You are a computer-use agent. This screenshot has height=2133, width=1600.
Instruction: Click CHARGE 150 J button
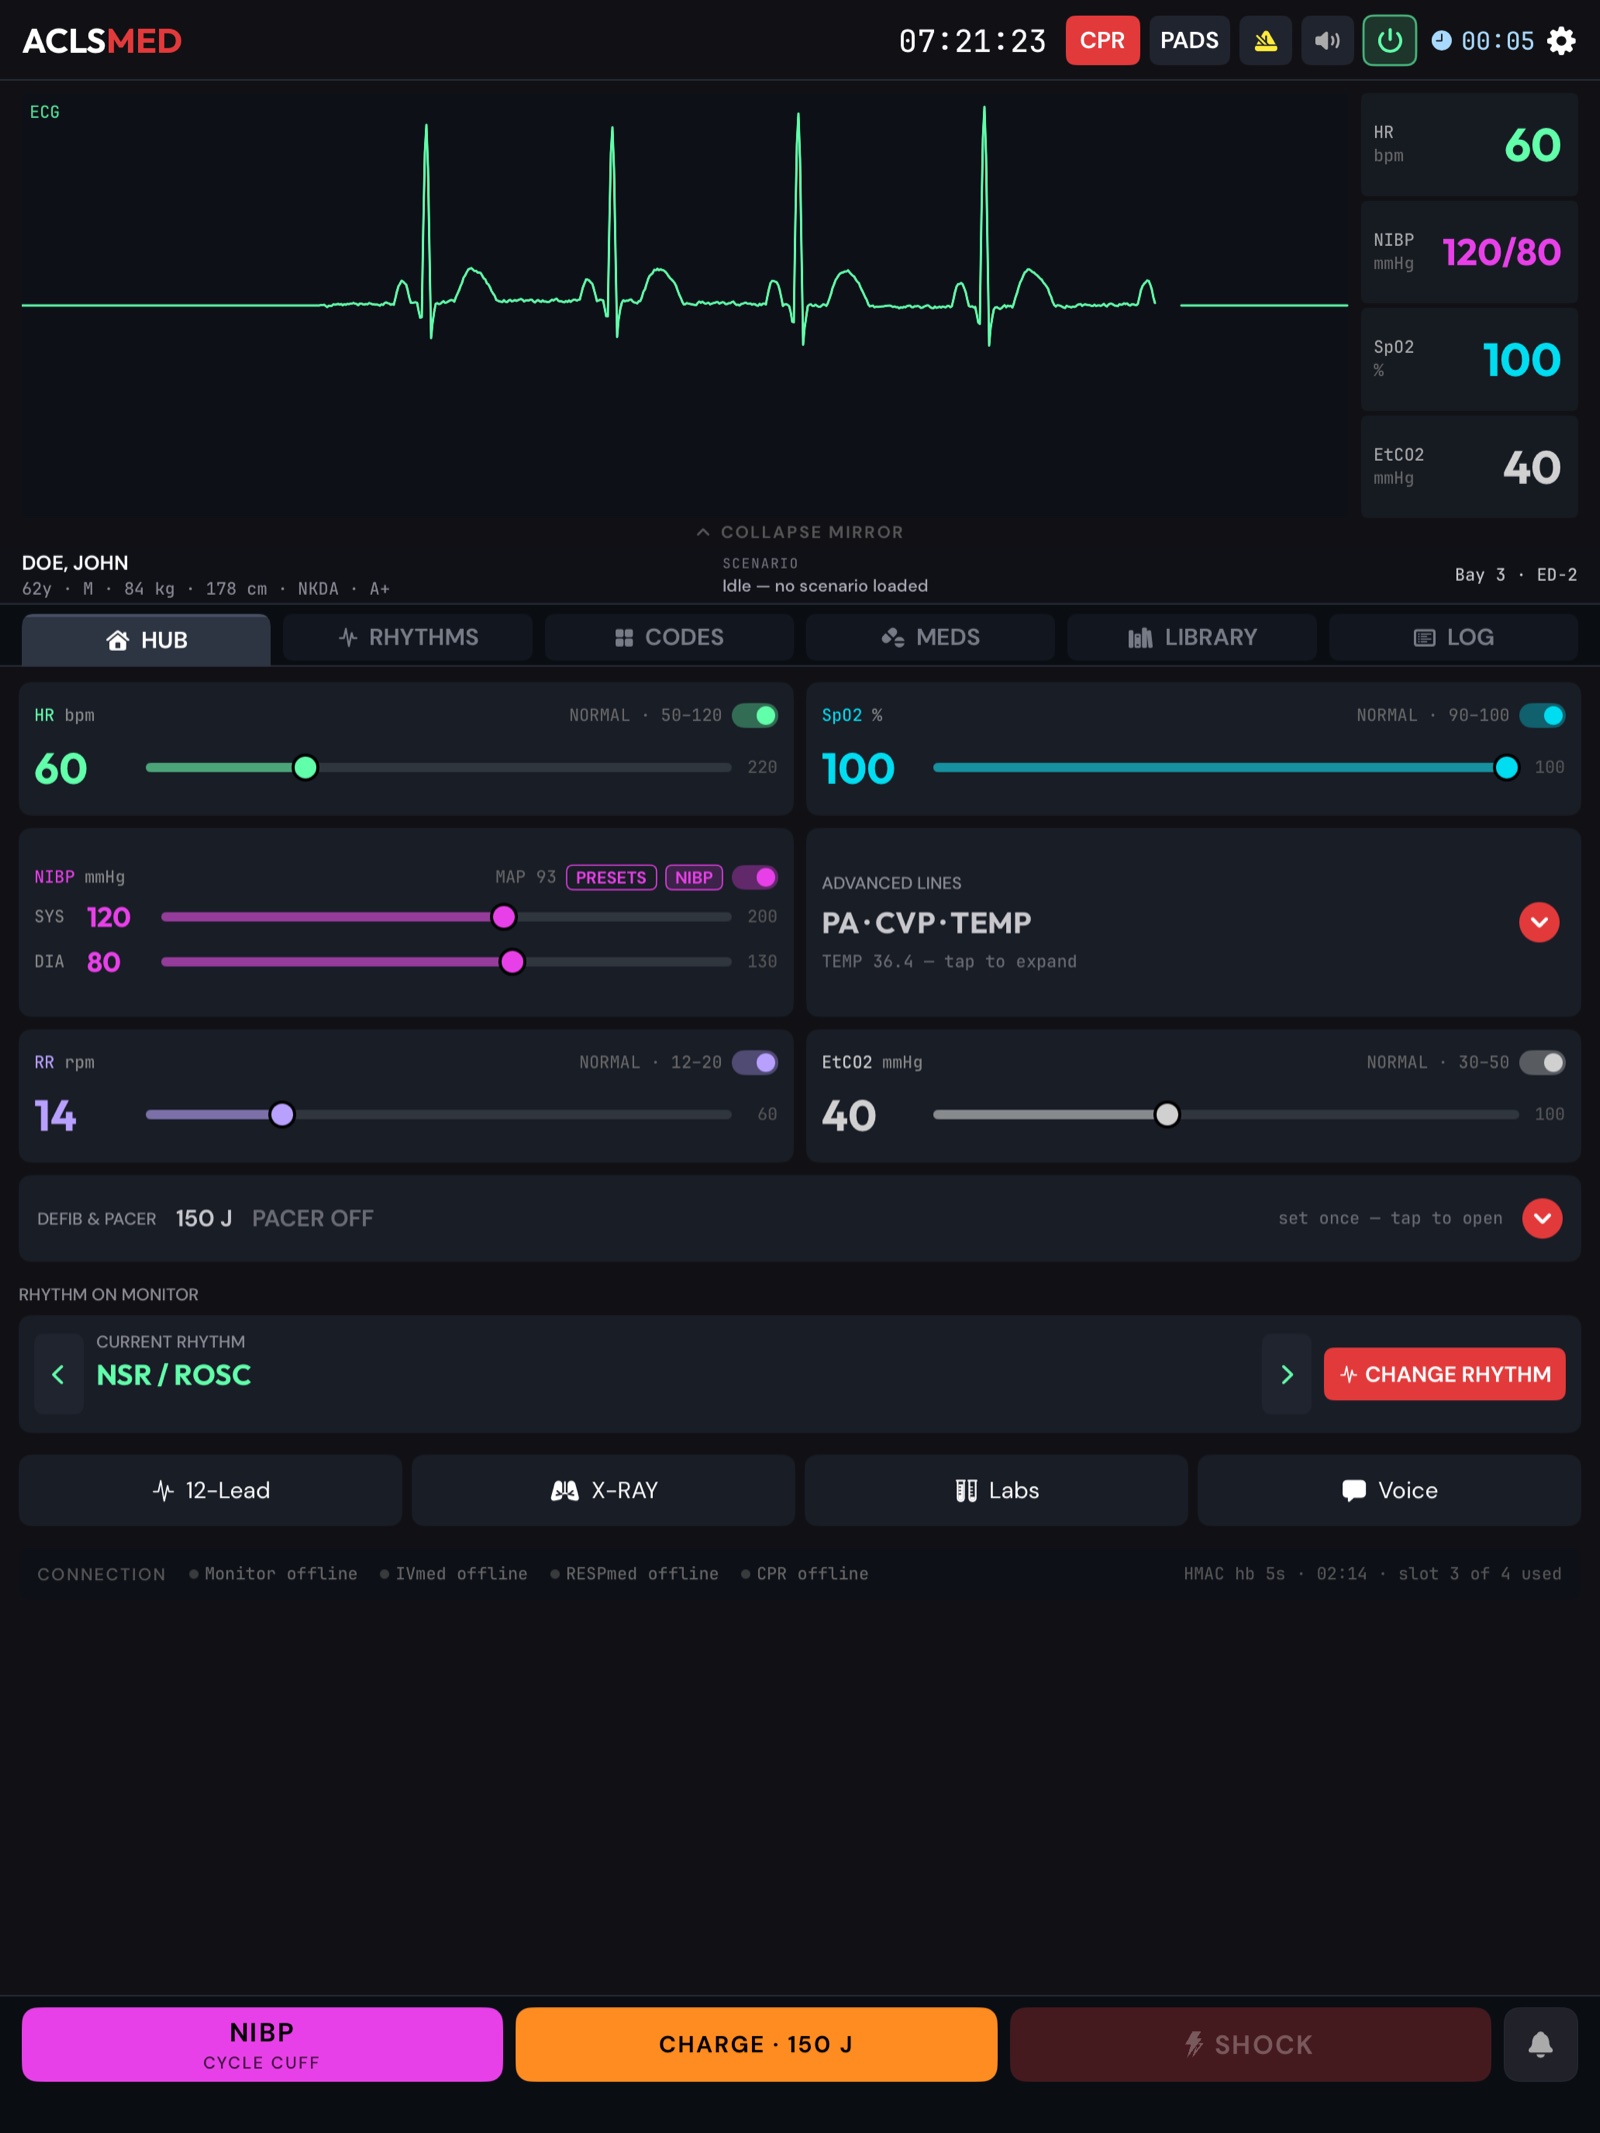pyautogui.click(x=756, y=2044)
